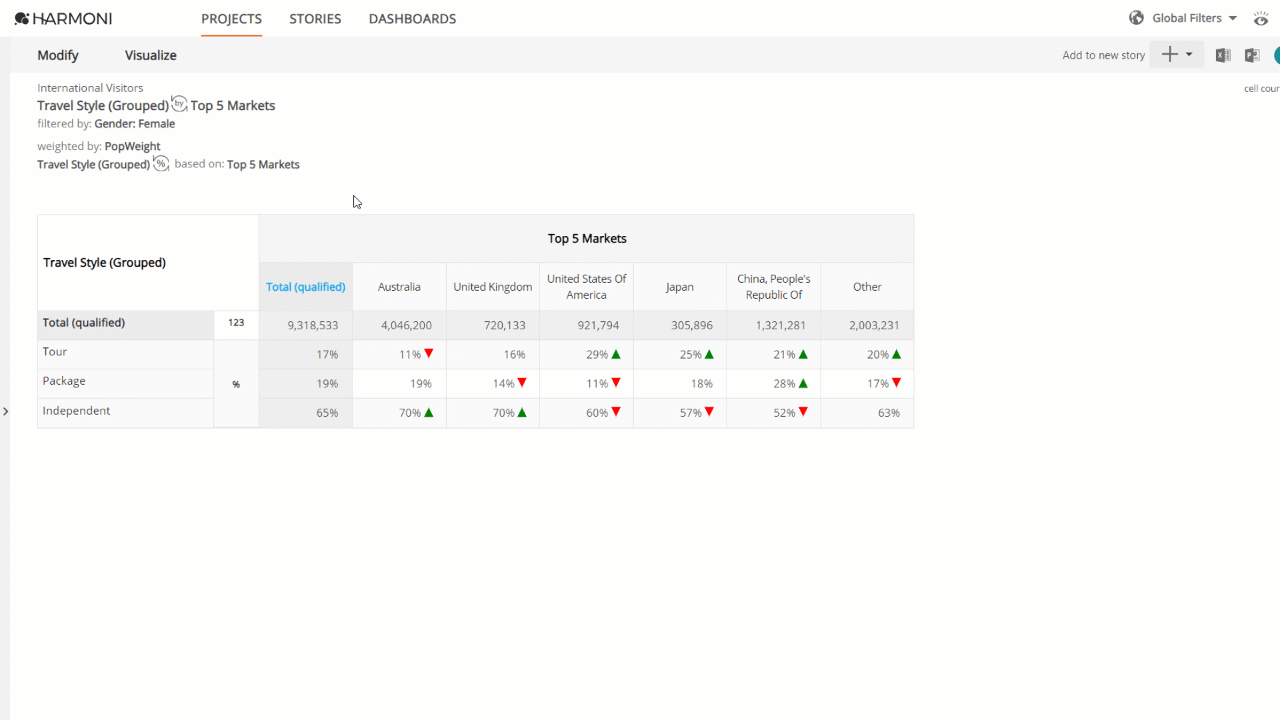Open the Modify menu
Image resolution: width=1280 pixels, height=720 pixels.
coord(58,55)
